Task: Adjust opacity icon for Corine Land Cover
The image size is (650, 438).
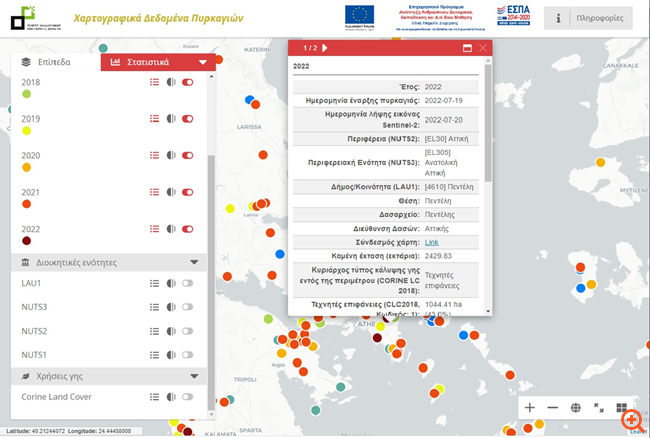Action: click(171, 397)
